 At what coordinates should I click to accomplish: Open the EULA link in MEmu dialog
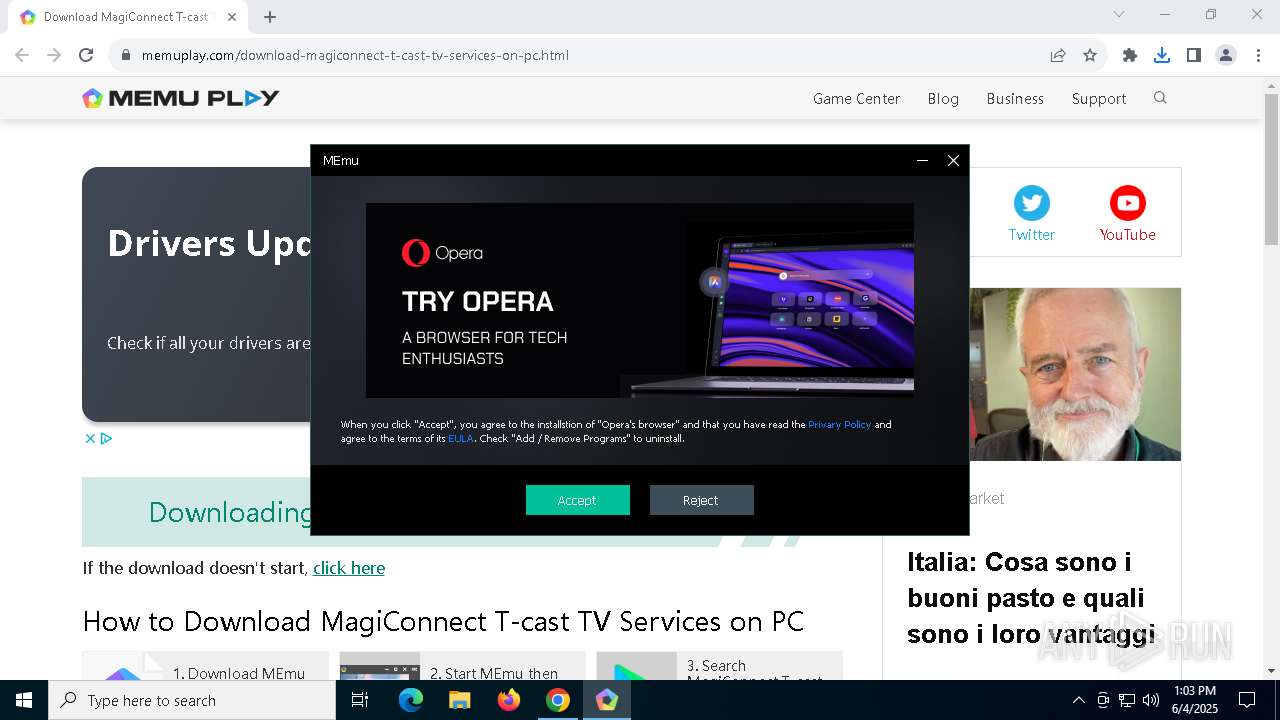(x=460, y=438)
